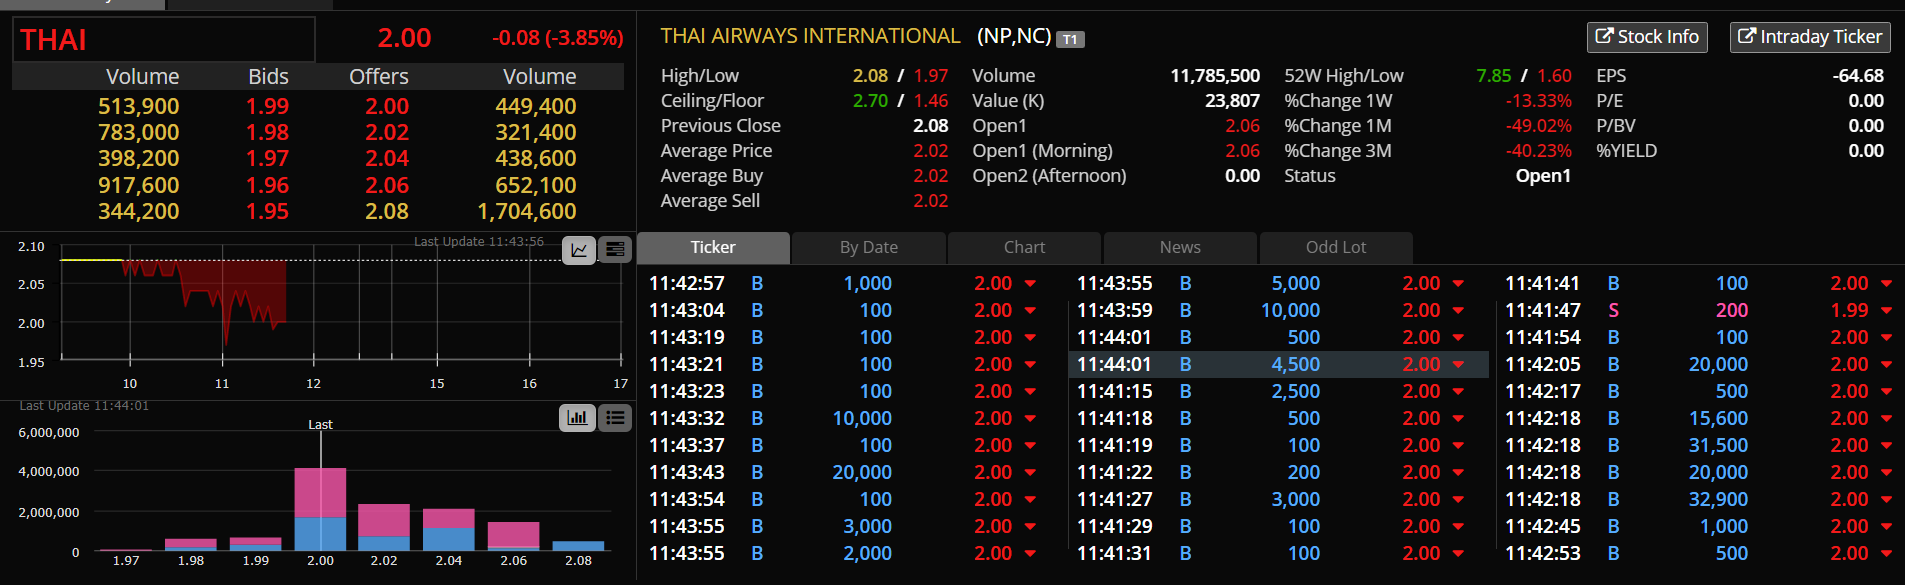Switch to the By Date tab
The width and height of the screenshot is (1905, 585).
(869, 247)
